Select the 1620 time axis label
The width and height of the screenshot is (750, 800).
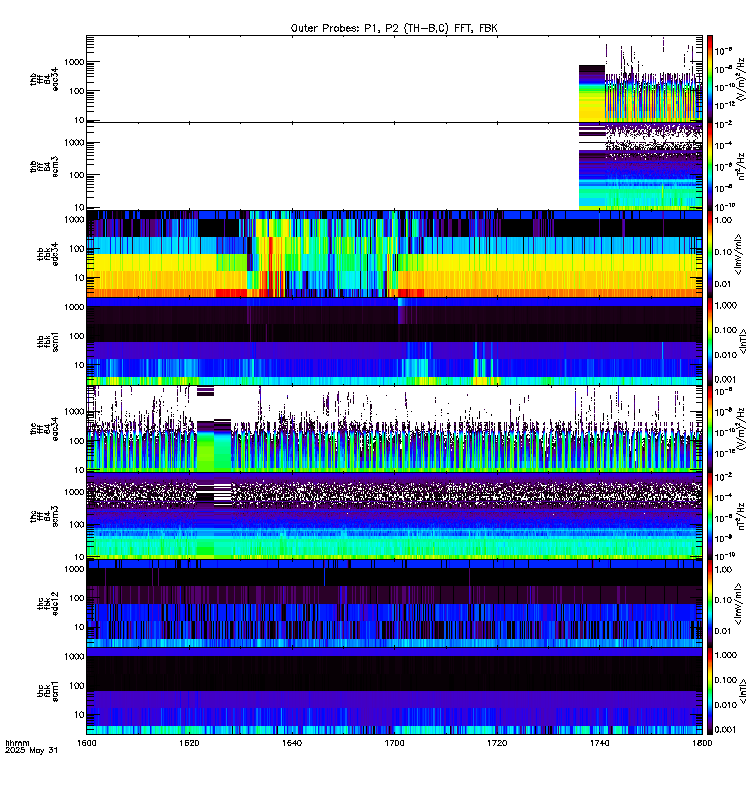tap(189, 743)
